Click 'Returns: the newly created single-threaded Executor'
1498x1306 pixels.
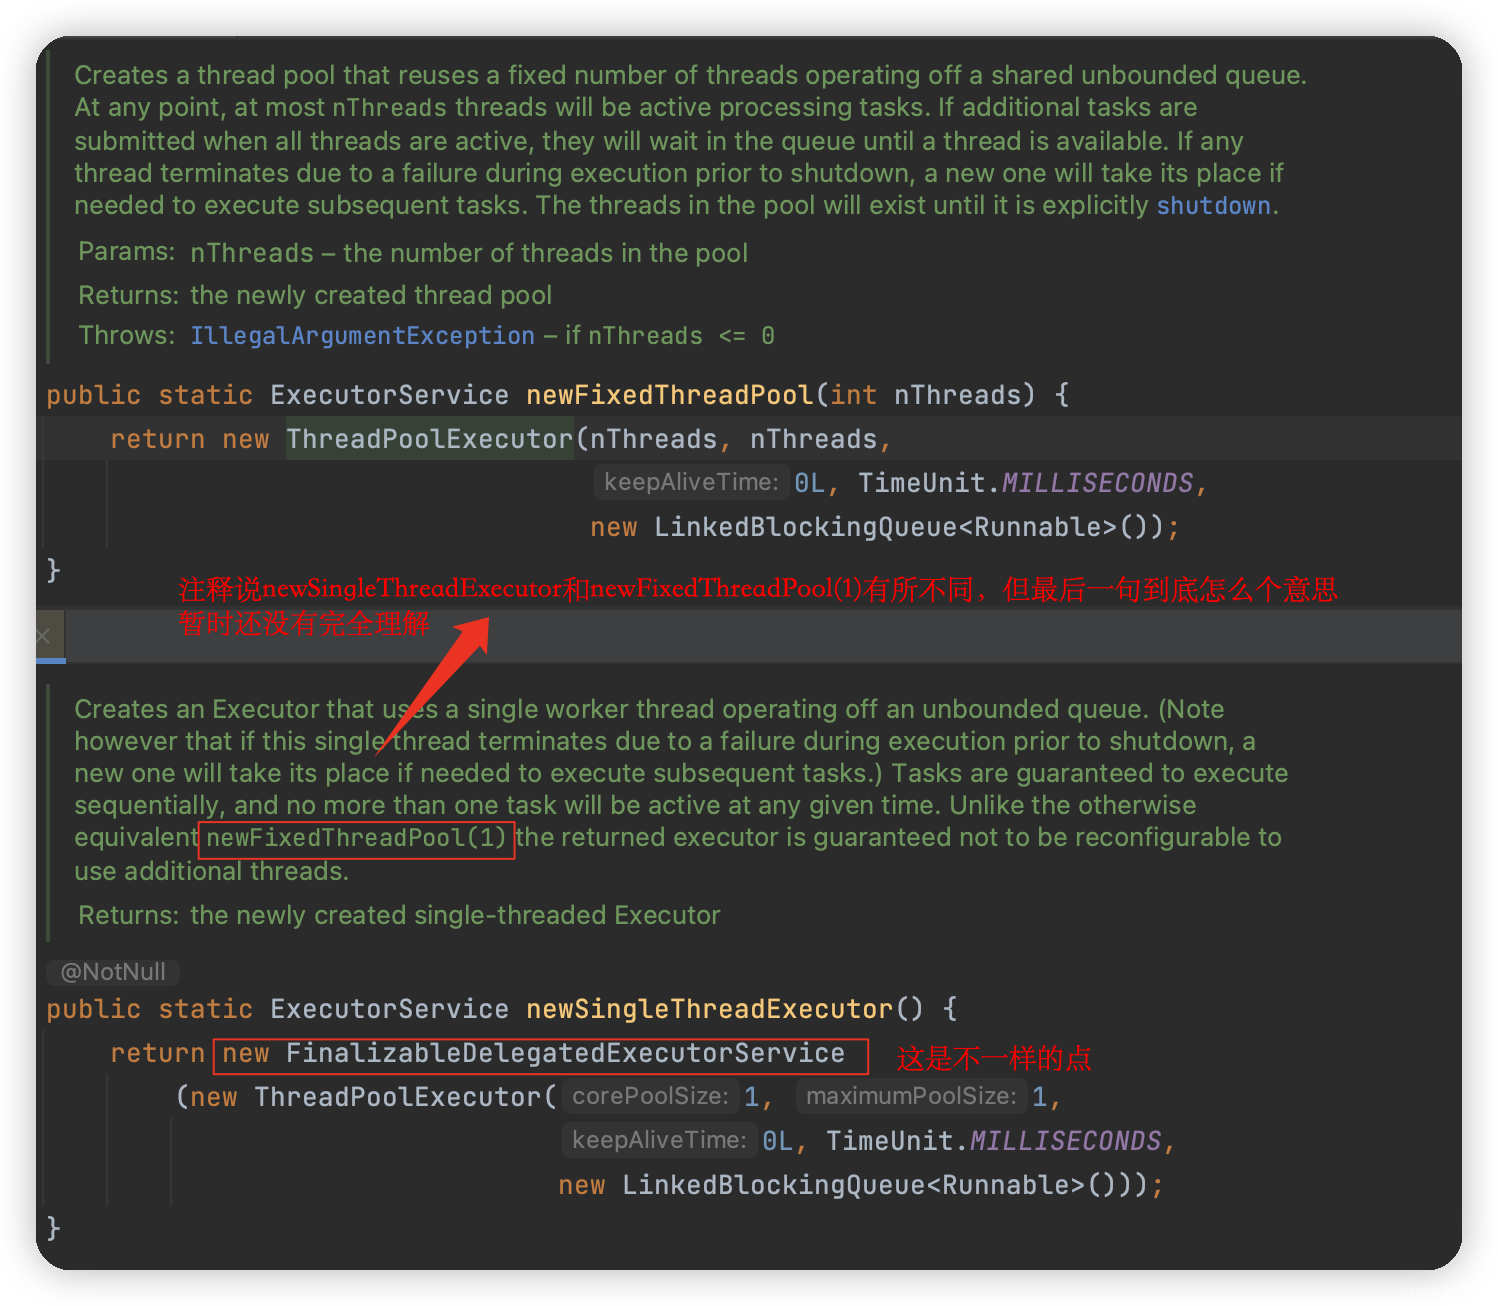[399, 915]
